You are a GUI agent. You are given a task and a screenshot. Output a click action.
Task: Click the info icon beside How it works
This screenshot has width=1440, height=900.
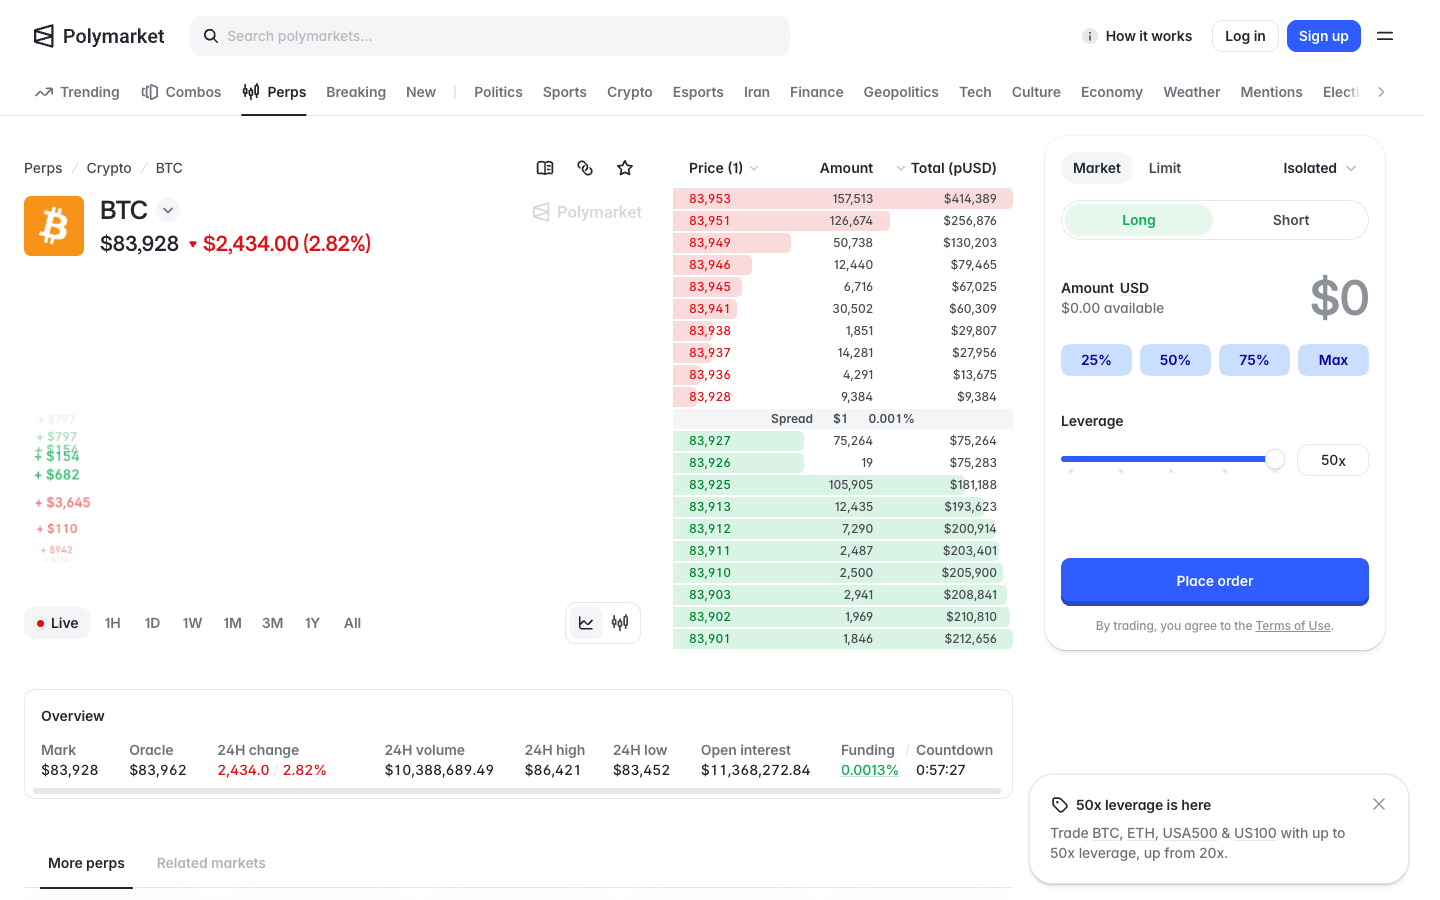click(1090, 36)
